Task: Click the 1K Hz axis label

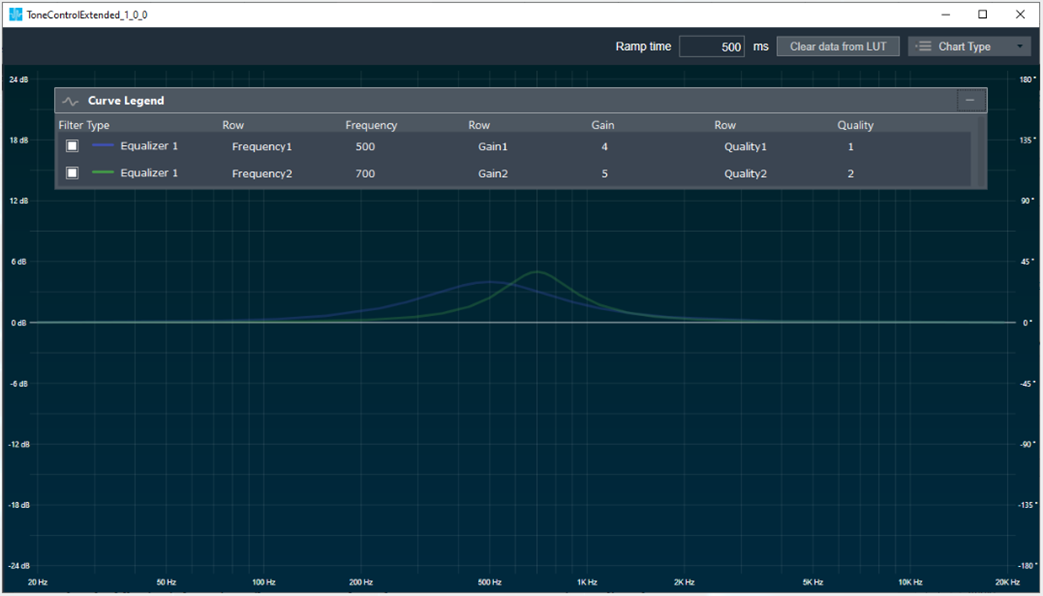Action: click(x=587, y=583)
